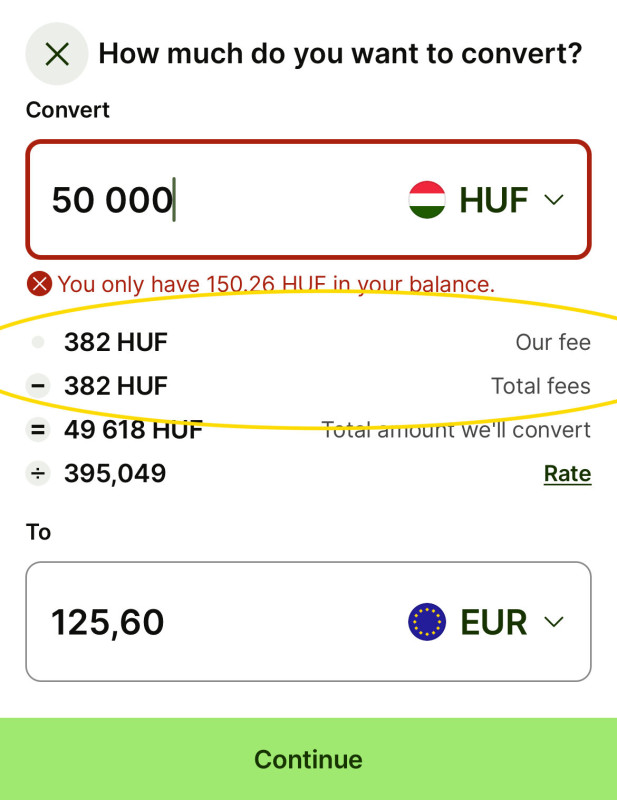Click the Total fees label

pyautogui.click(x=540, y=386)
